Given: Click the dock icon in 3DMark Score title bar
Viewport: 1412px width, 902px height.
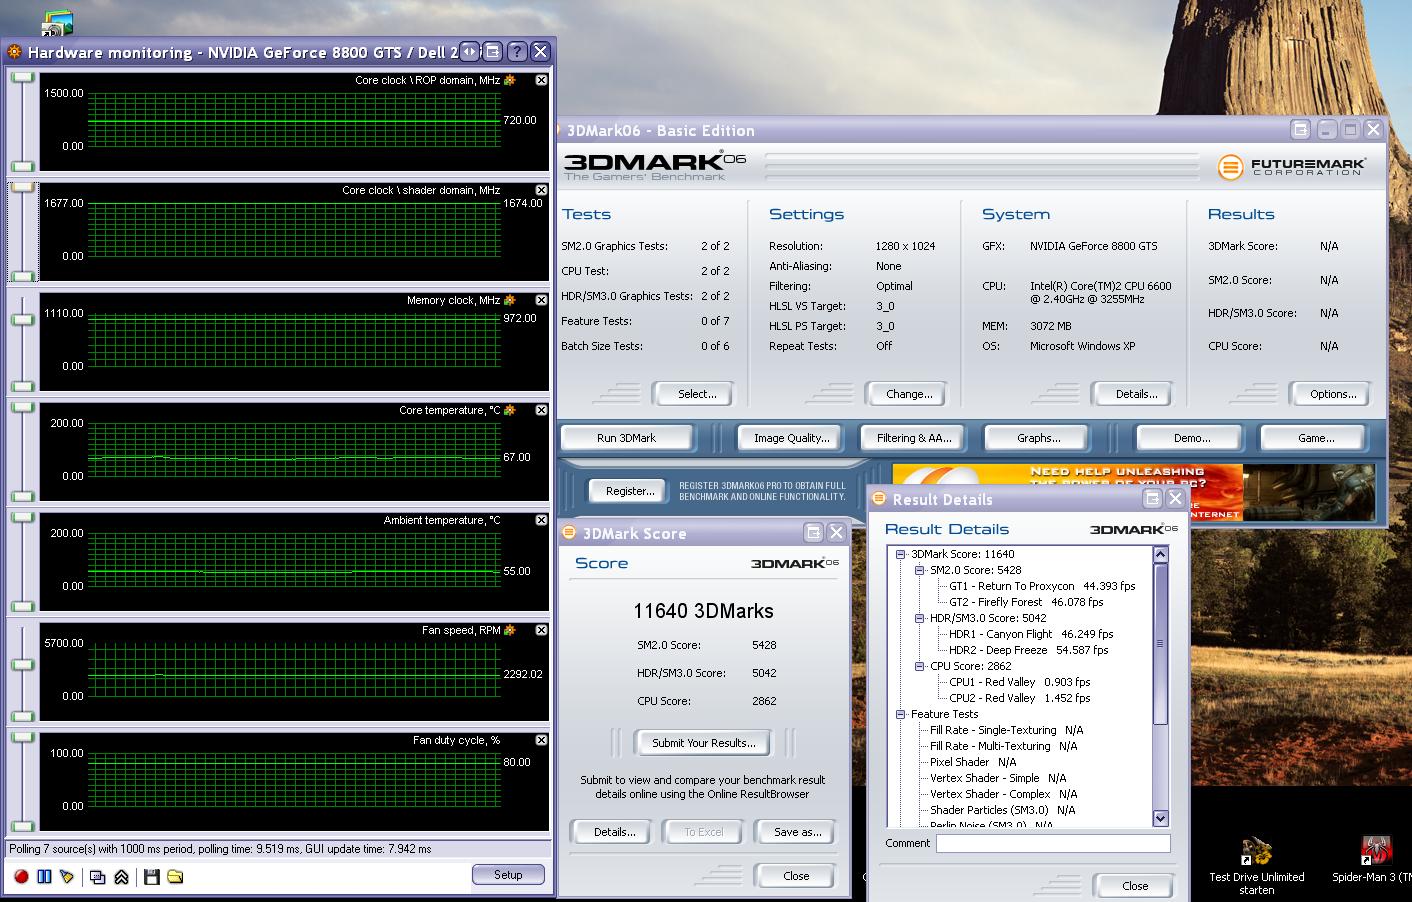Looking at the screenshot, I should point(813,533).
